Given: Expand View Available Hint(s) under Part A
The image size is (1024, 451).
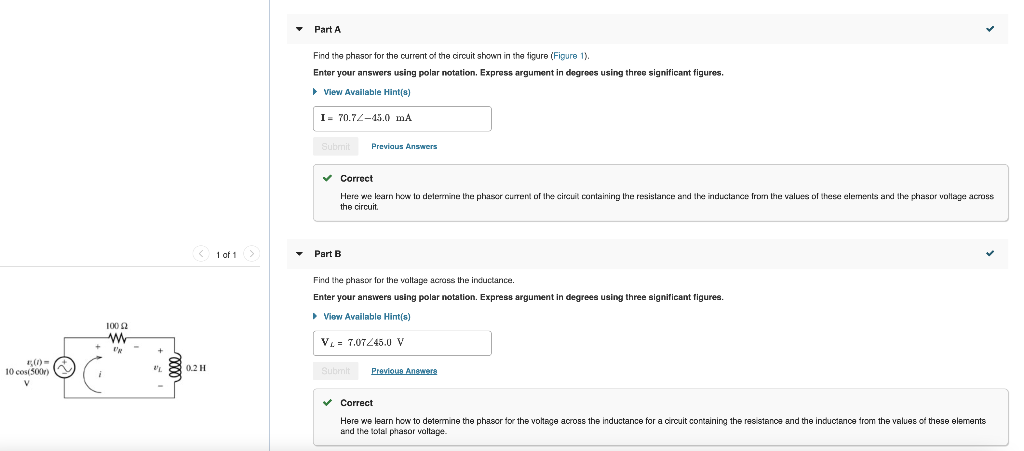Looking at the screenshot, I should click(x=366, y=92).
